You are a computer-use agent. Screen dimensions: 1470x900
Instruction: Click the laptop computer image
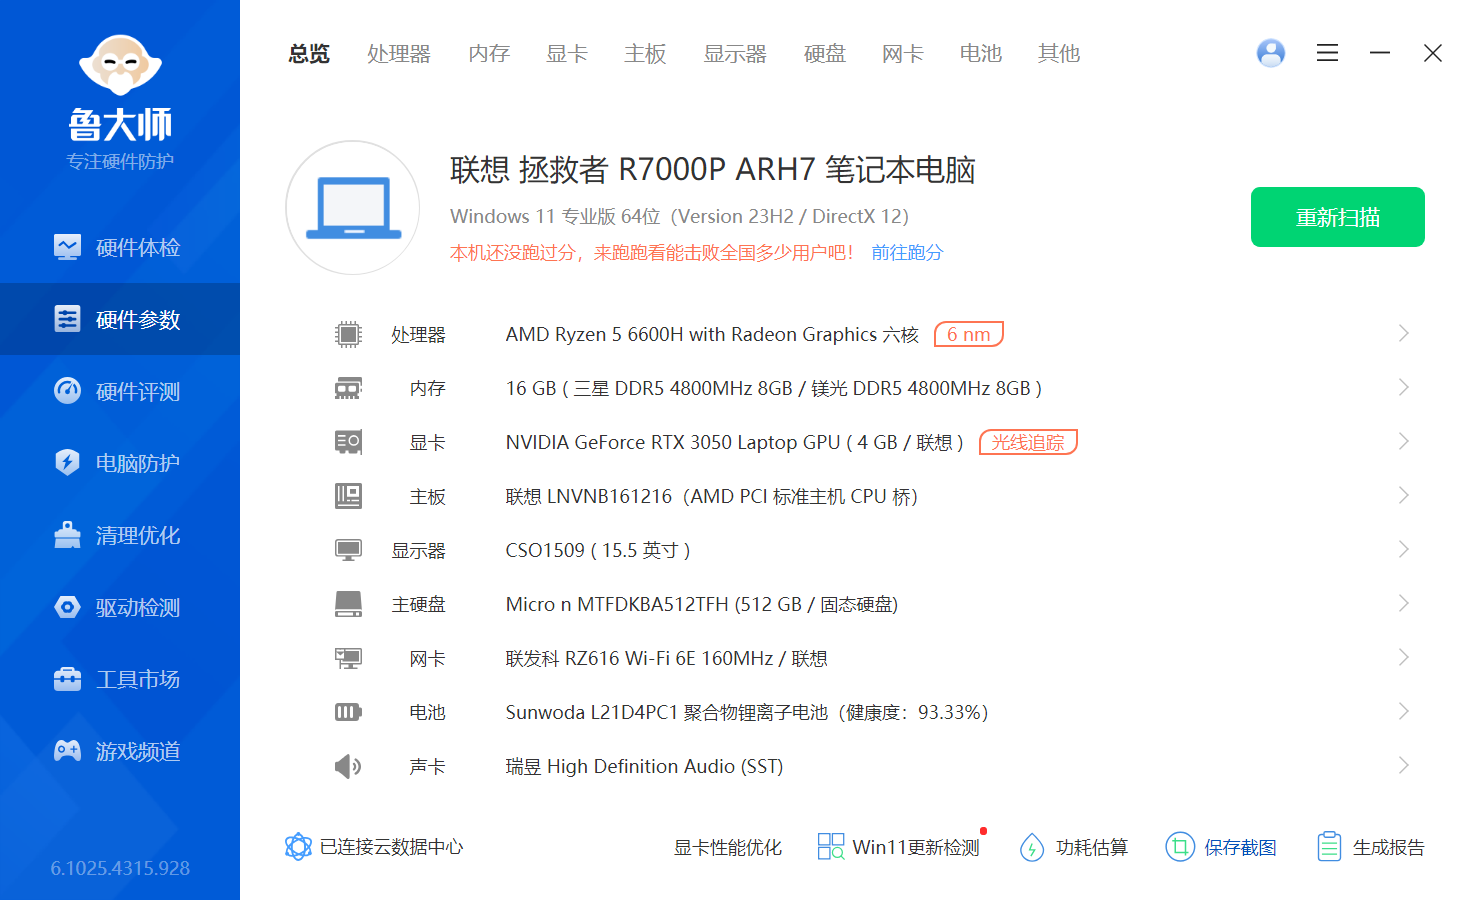pyautogui.click(x=353, y=208)
